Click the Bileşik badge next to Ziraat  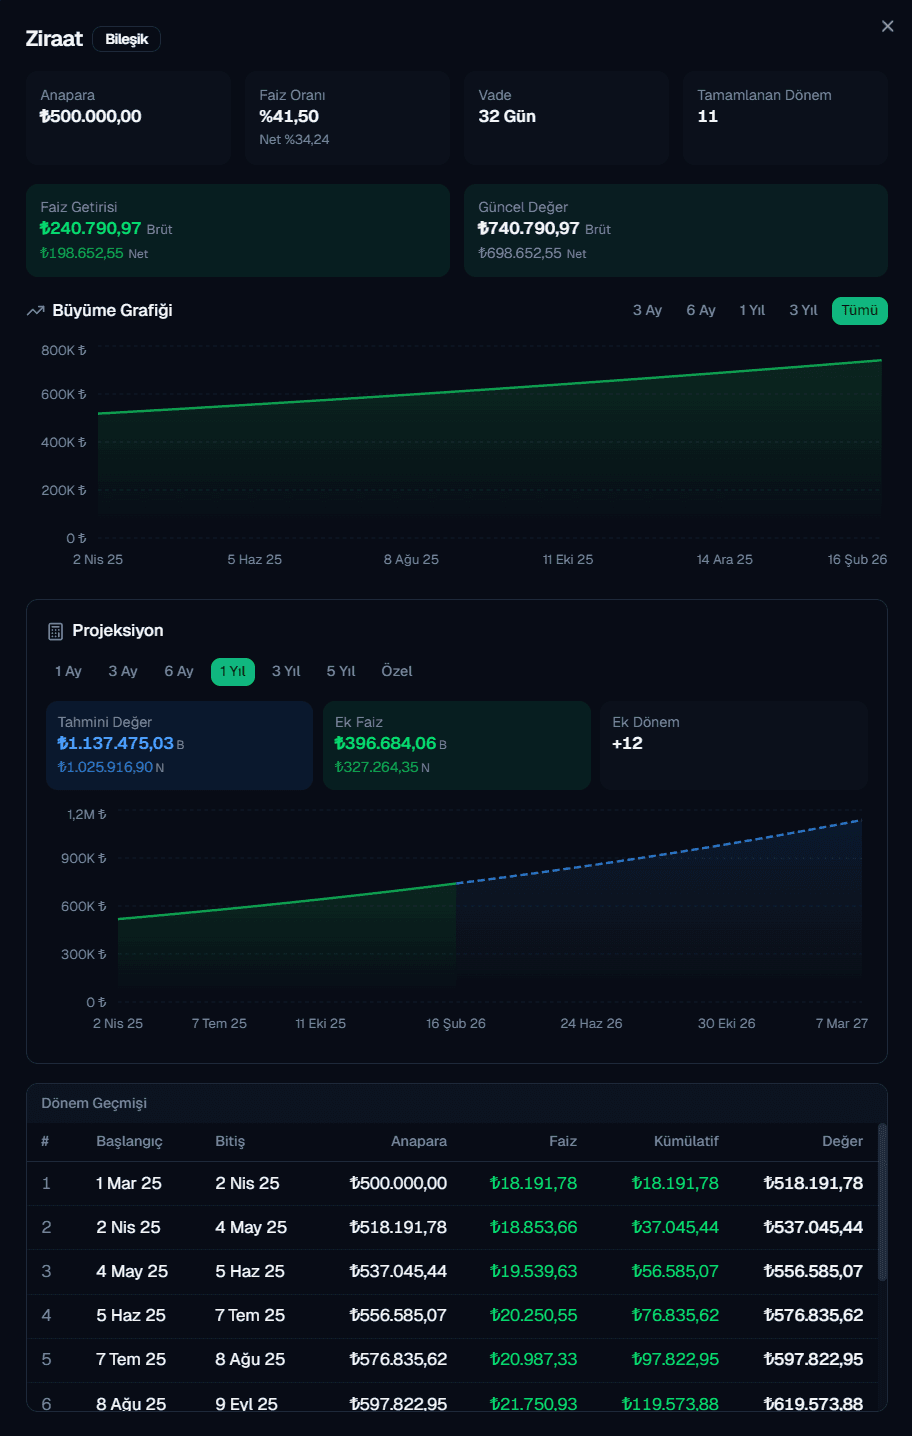click(126, 39)
